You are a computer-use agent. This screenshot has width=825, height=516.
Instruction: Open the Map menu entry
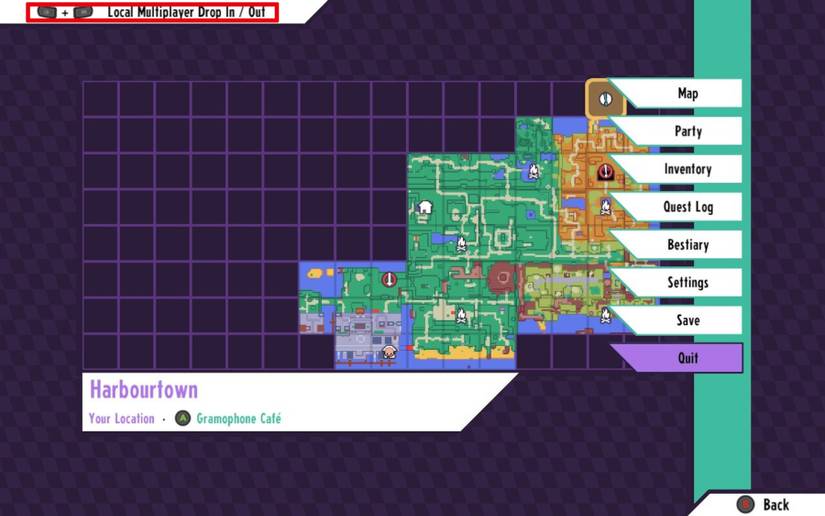point(687,94)
